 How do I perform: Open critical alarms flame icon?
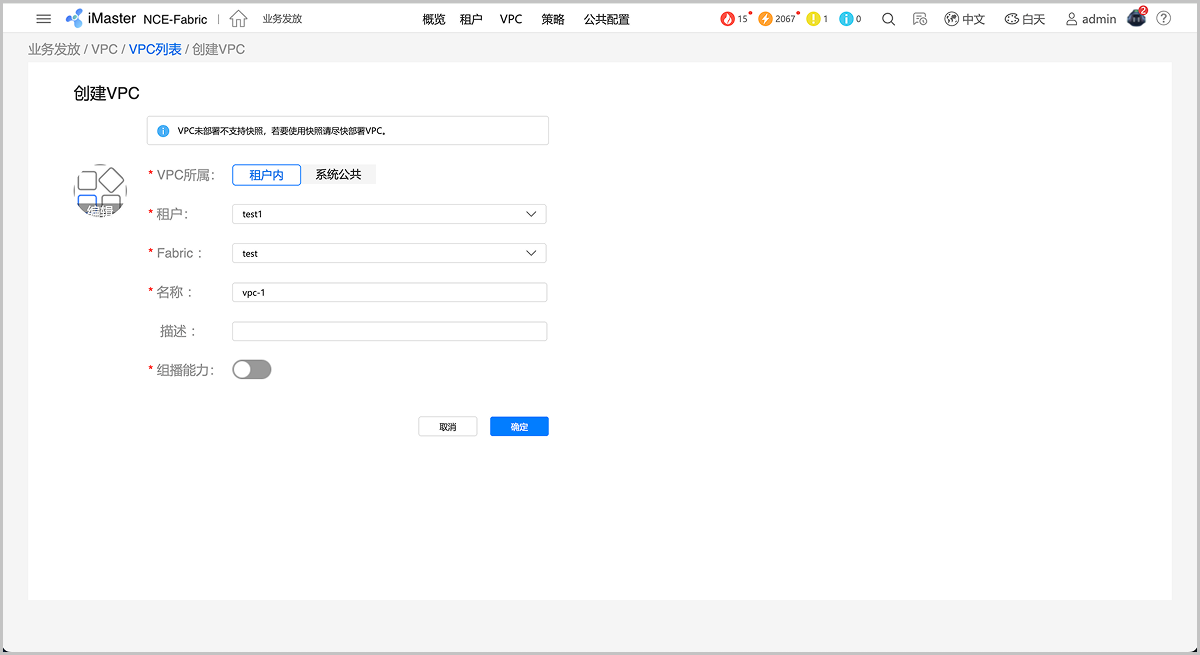[x=727, y=19]
